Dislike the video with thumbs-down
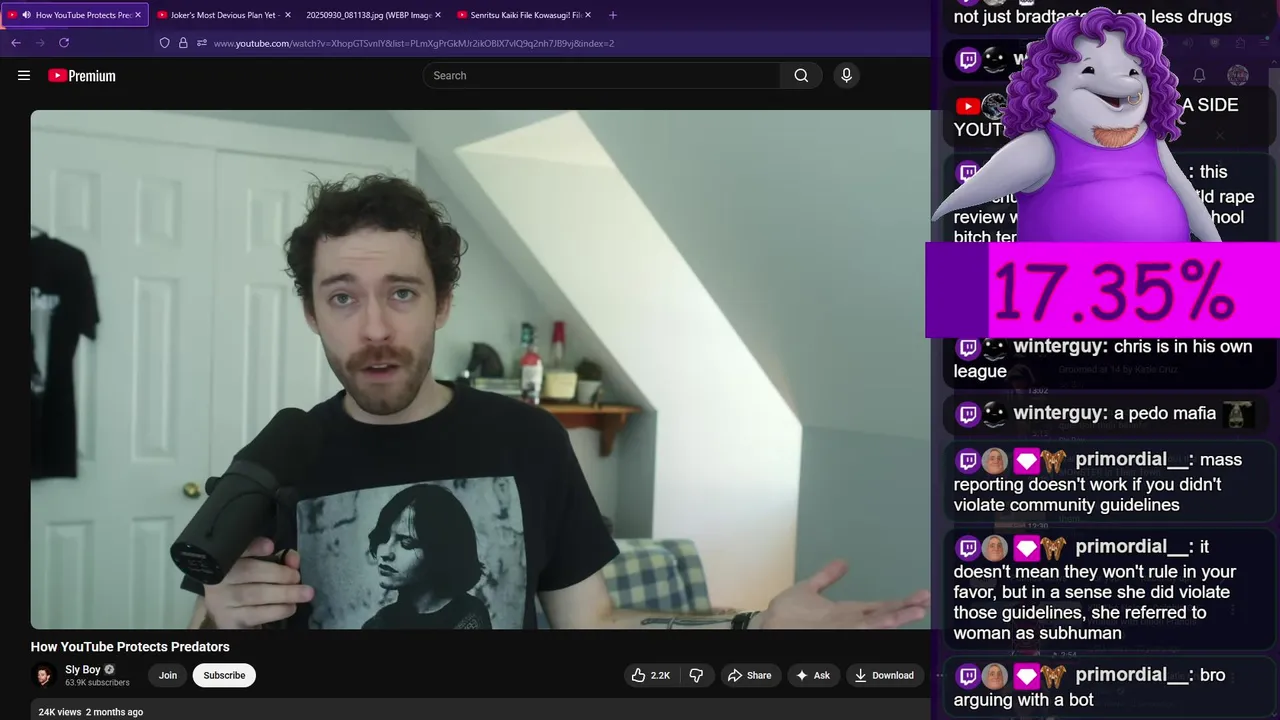Viewport: 1280px width, 720px height. (696, 675)
